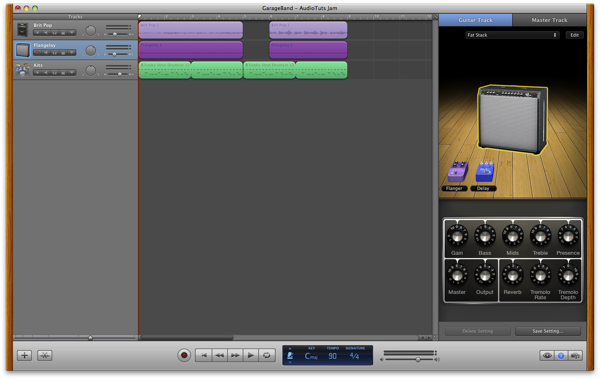The width and height of the screenshot is (600, 379).
Task: Add a new track with the plus button
Action: tap(24, 355)
